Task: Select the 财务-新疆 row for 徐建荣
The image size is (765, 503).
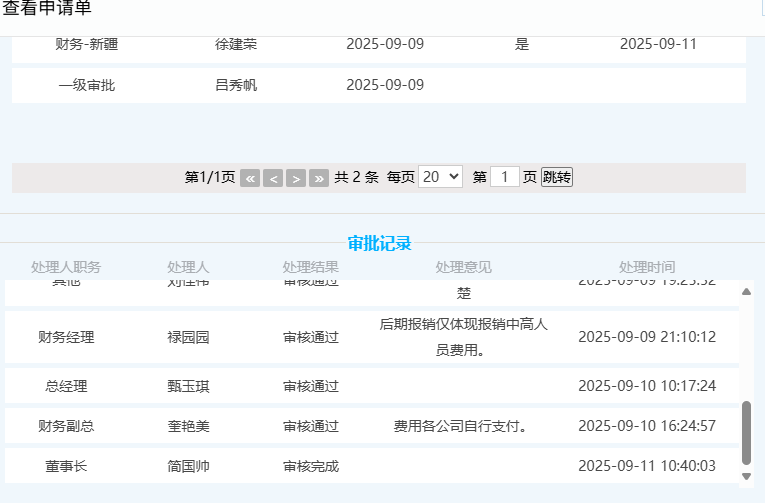Action: 378,45
